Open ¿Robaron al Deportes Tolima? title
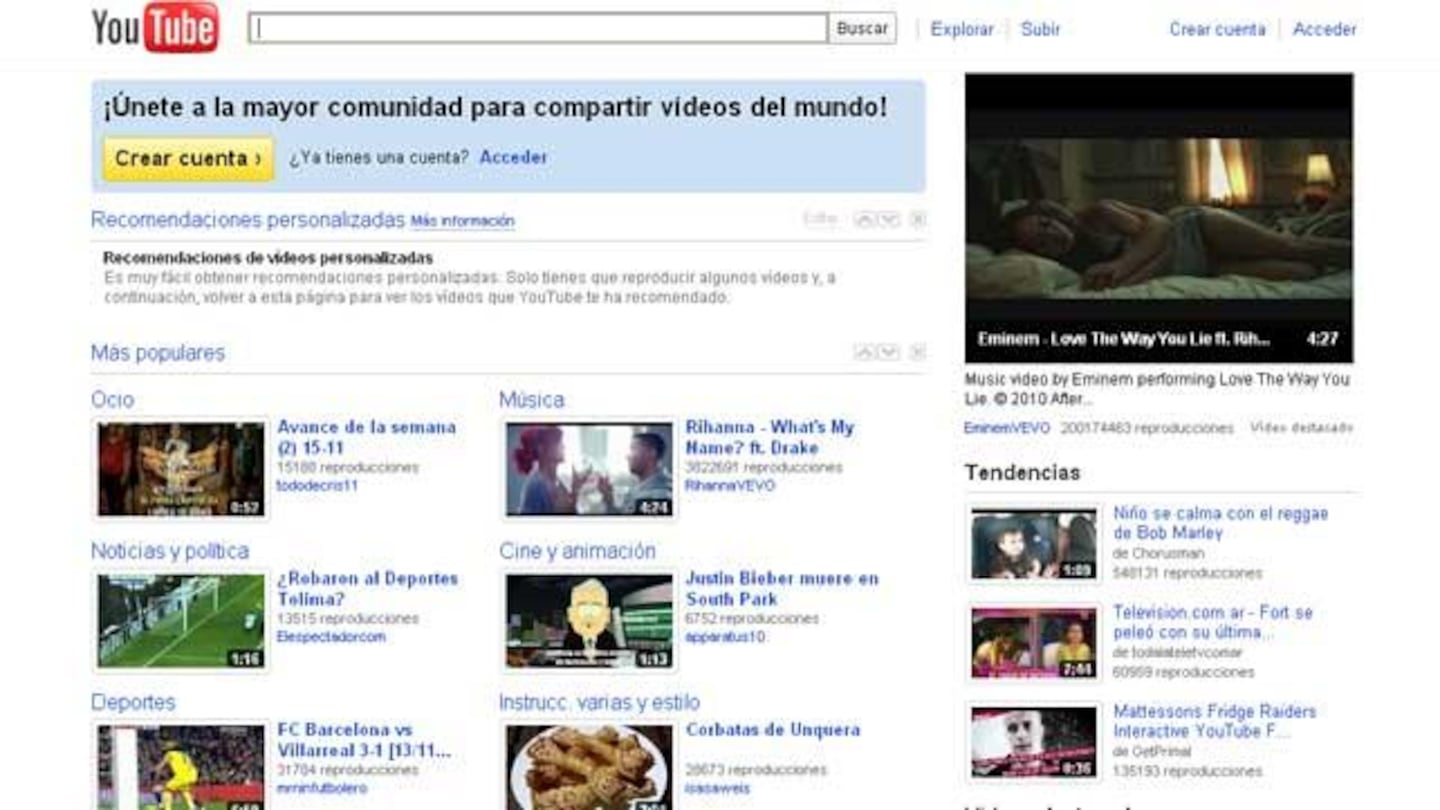 click(x=367, y=588)
